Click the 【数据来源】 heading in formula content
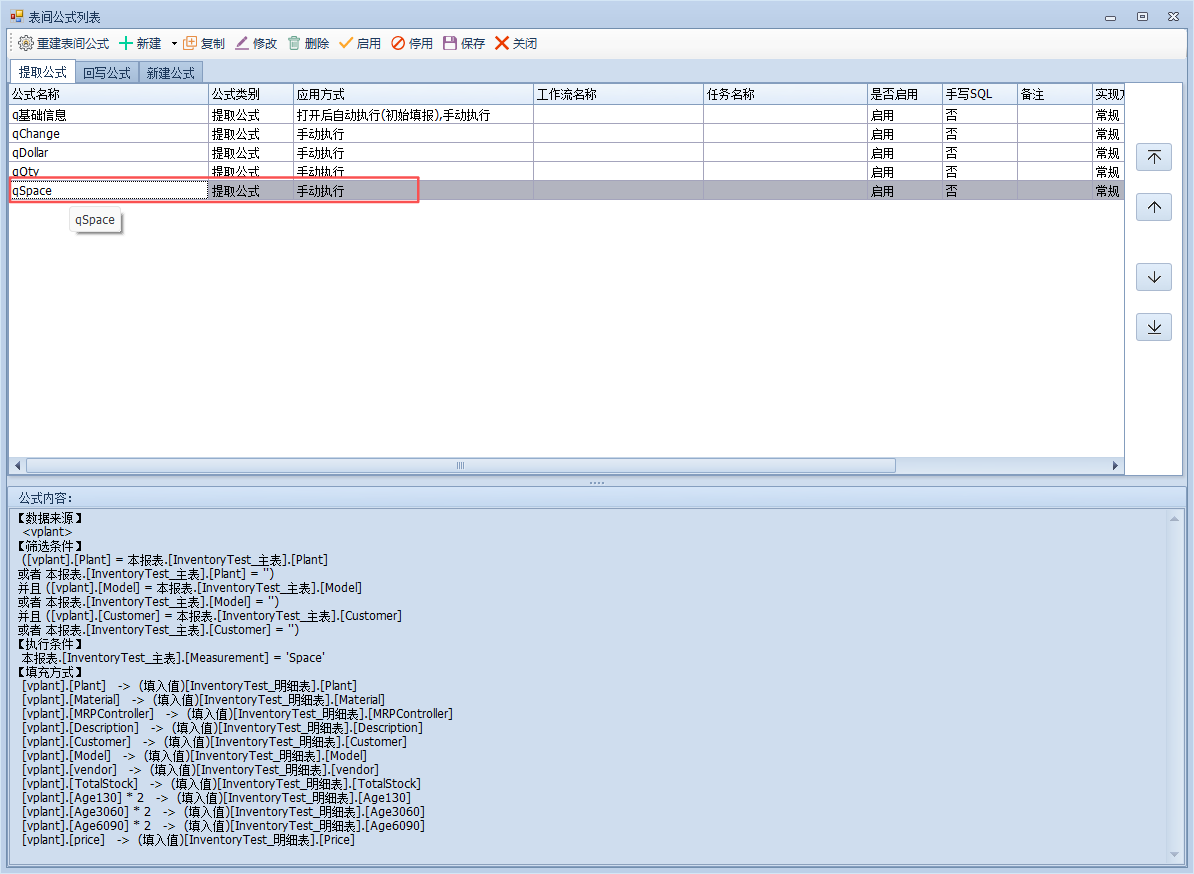The height and width of the screenshot is (874, 1194). coord(50,518)
